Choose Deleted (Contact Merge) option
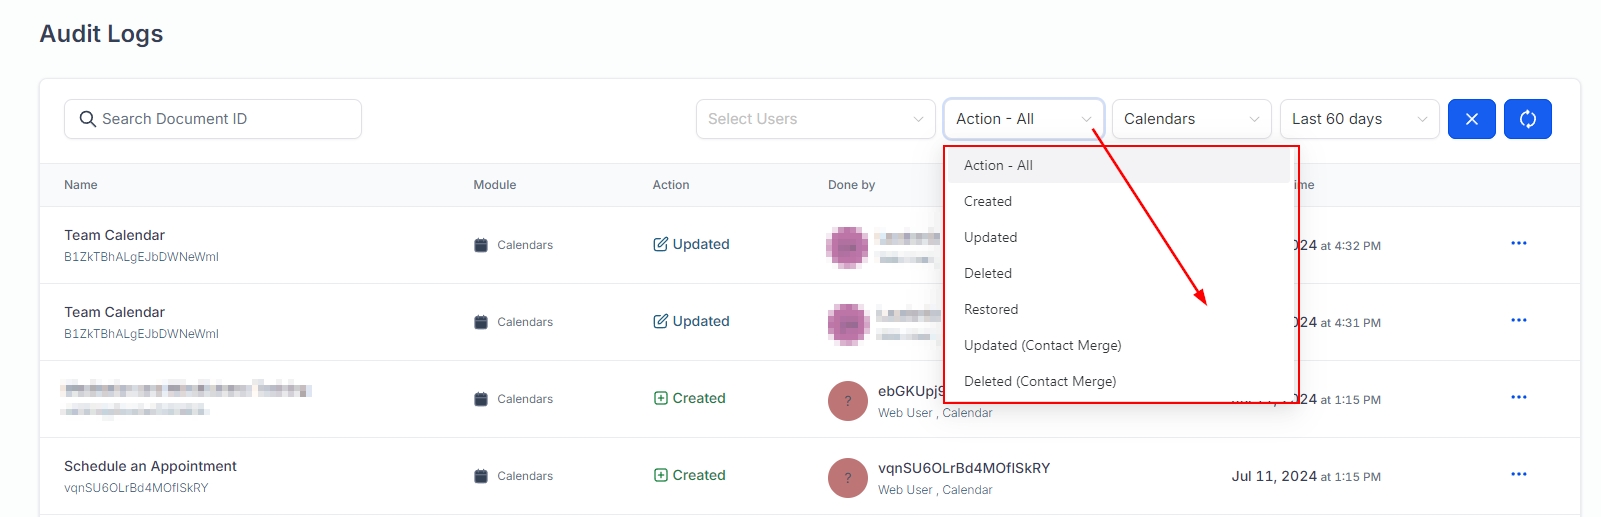Image resolution: width=1601 pixels, height=517 pixels. click(x=1040, y=381)
